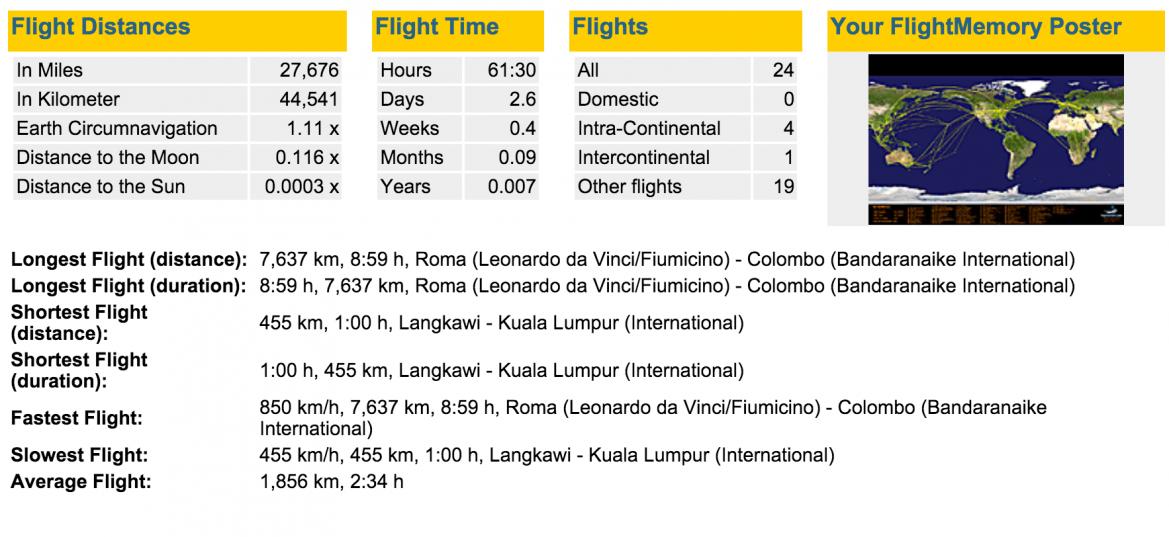Click the Flight Distances section header
The image size is (1169, 537).
point(177,31)
